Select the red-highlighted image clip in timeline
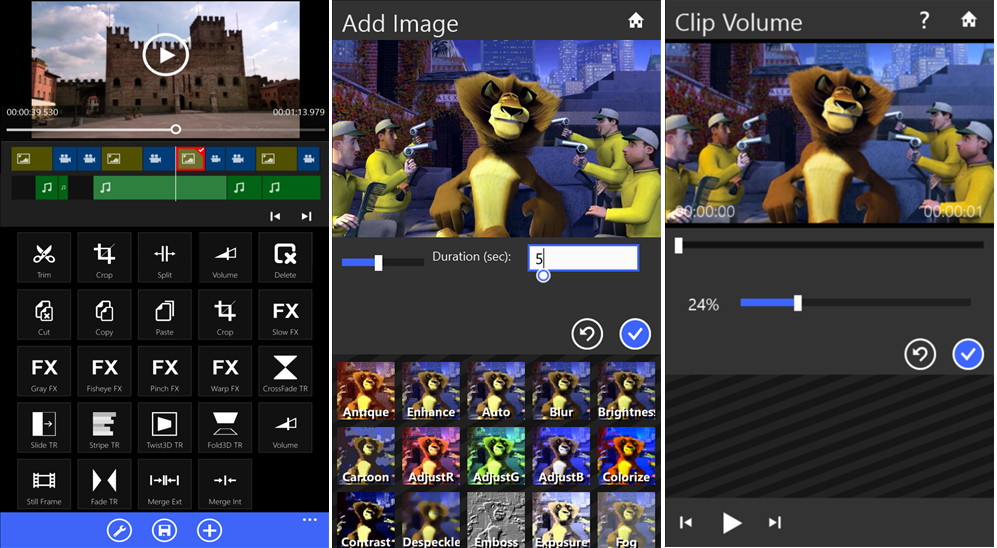The height and width of the screenshot is (548, 997). click(191, 159)
